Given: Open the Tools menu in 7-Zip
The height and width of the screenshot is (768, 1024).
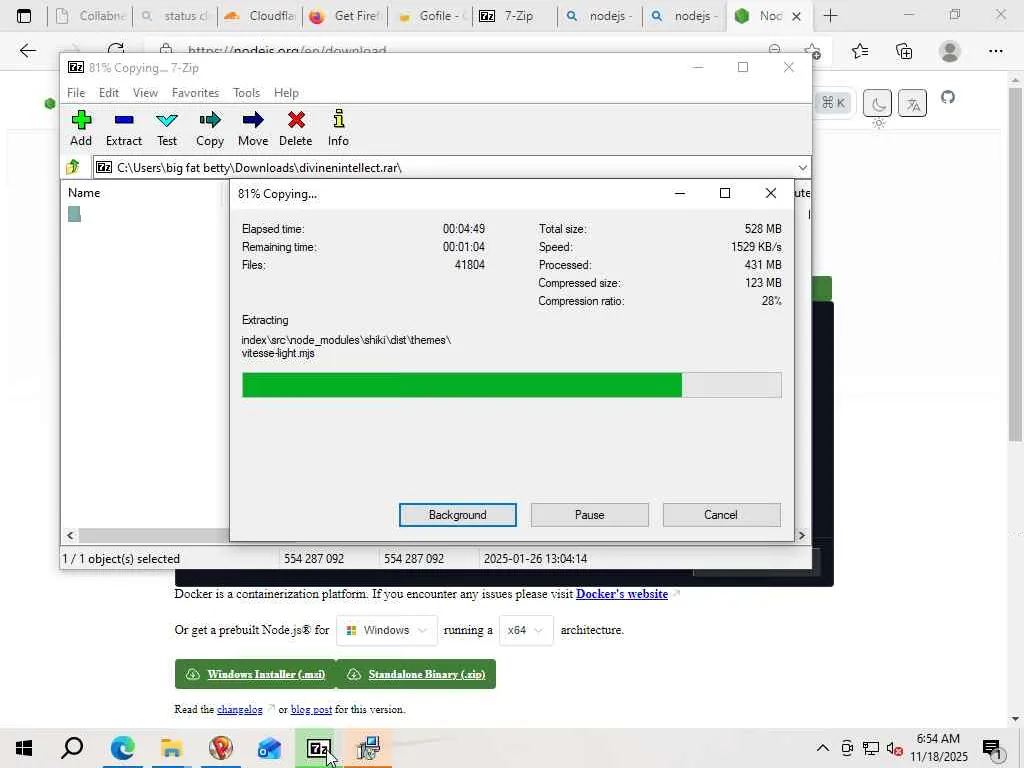Looking at the screenshot, I should [246, 93].
